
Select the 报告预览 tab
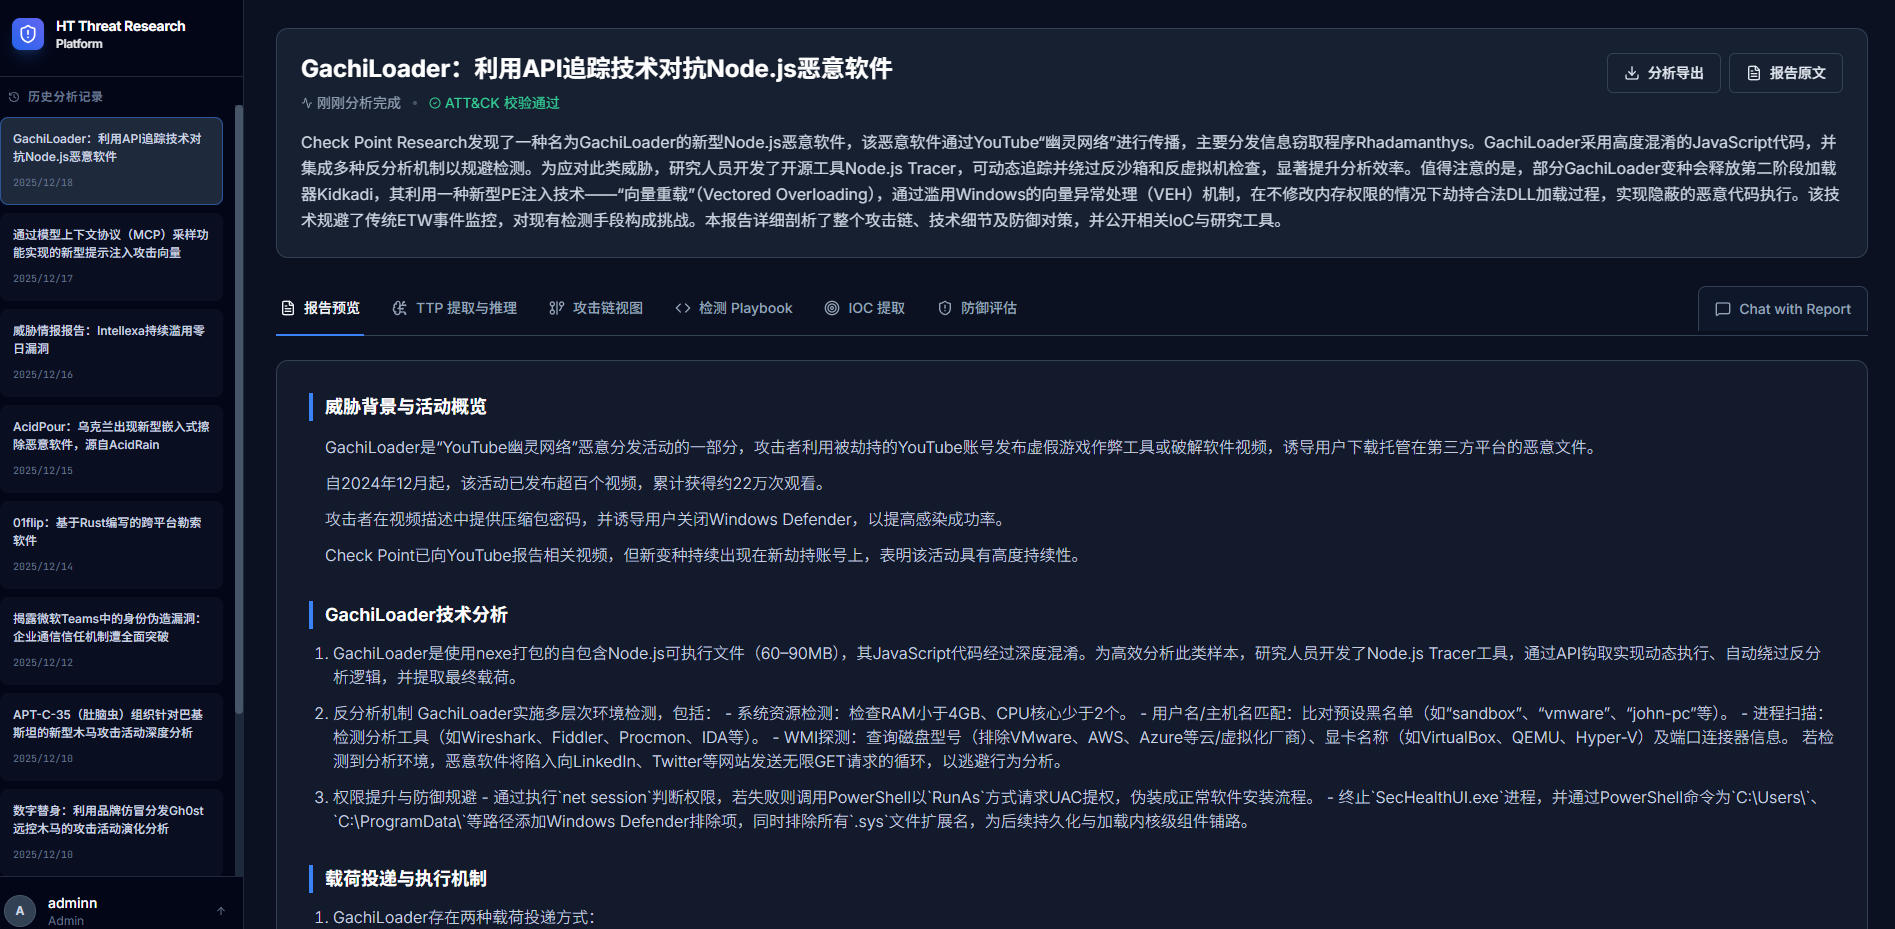[x=320, y=308]
